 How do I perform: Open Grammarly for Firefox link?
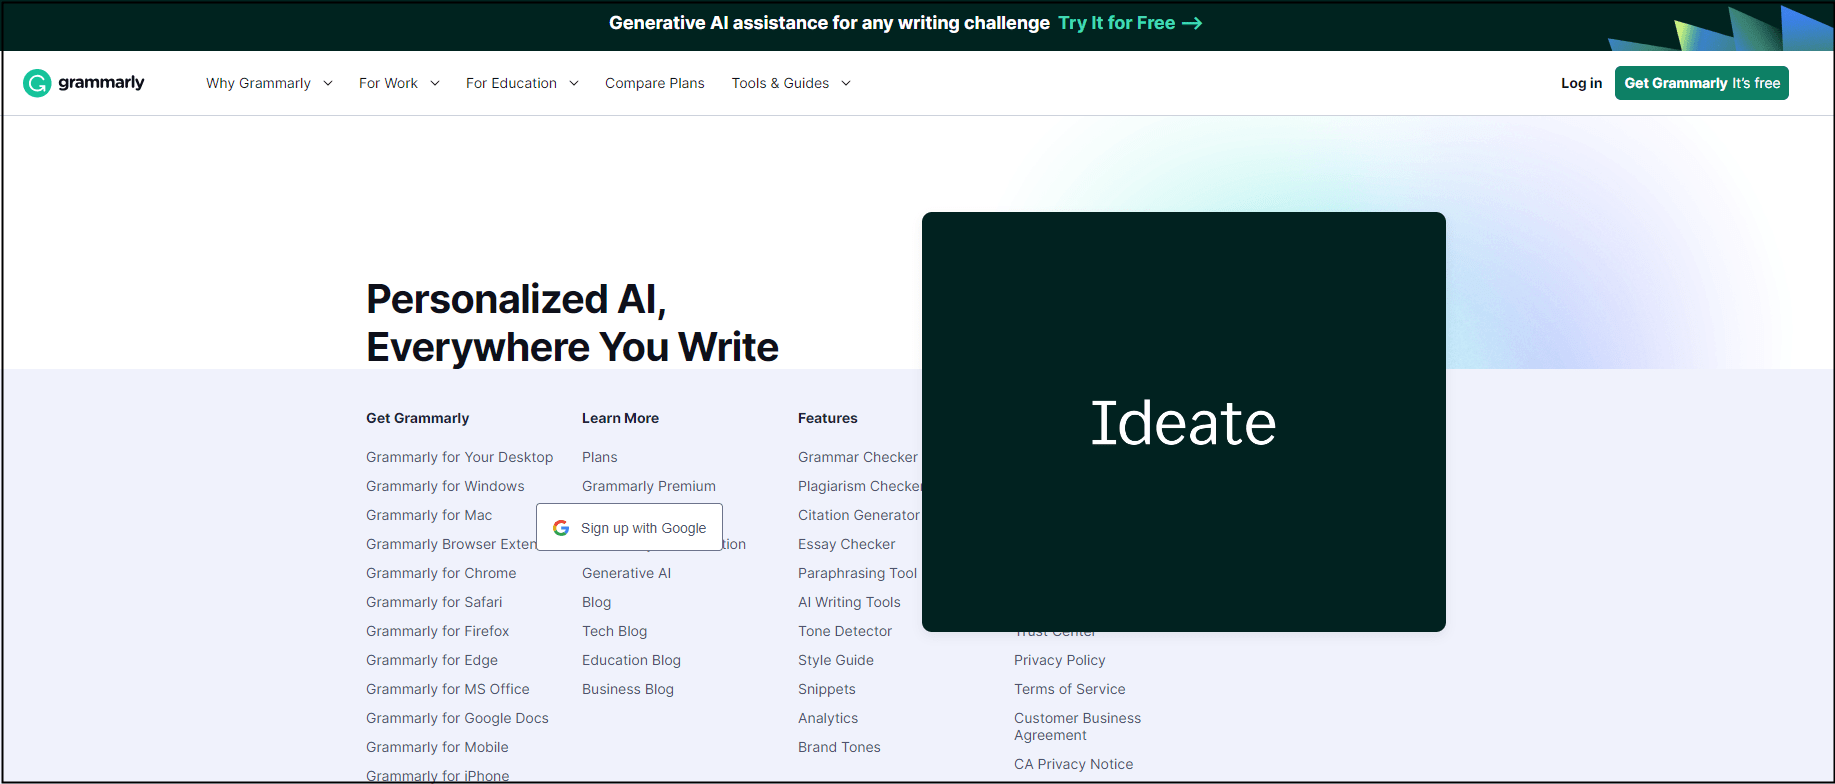437,631
